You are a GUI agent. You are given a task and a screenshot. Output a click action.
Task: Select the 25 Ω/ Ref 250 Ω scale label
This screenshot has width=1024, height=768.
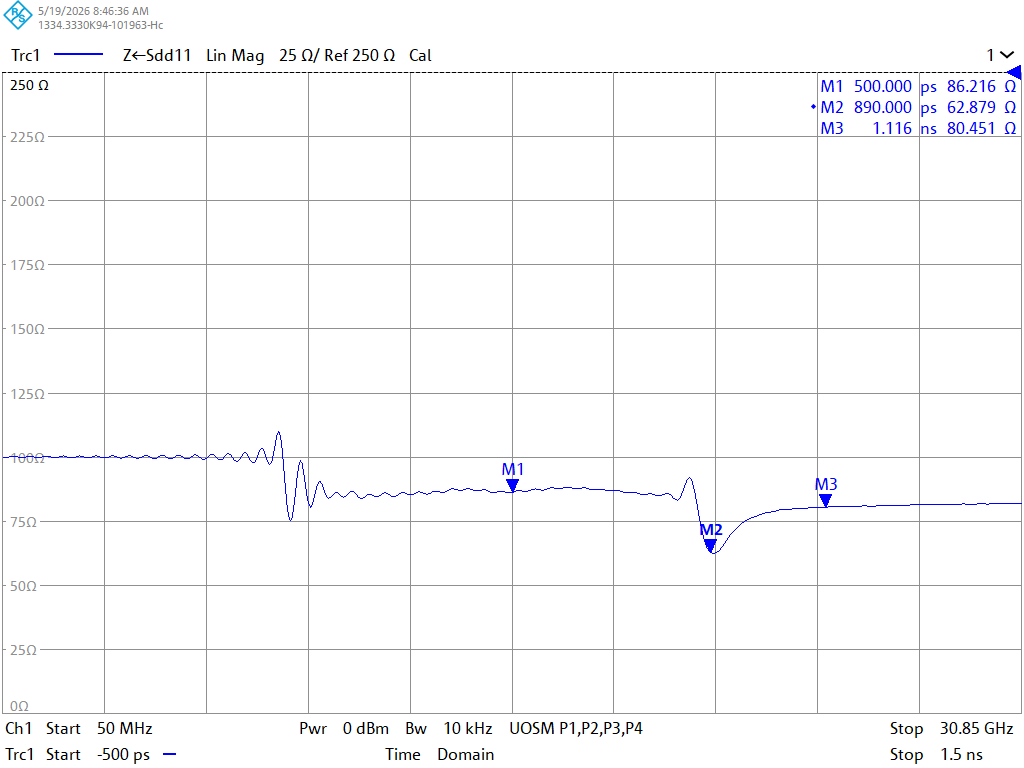point(337,56)
